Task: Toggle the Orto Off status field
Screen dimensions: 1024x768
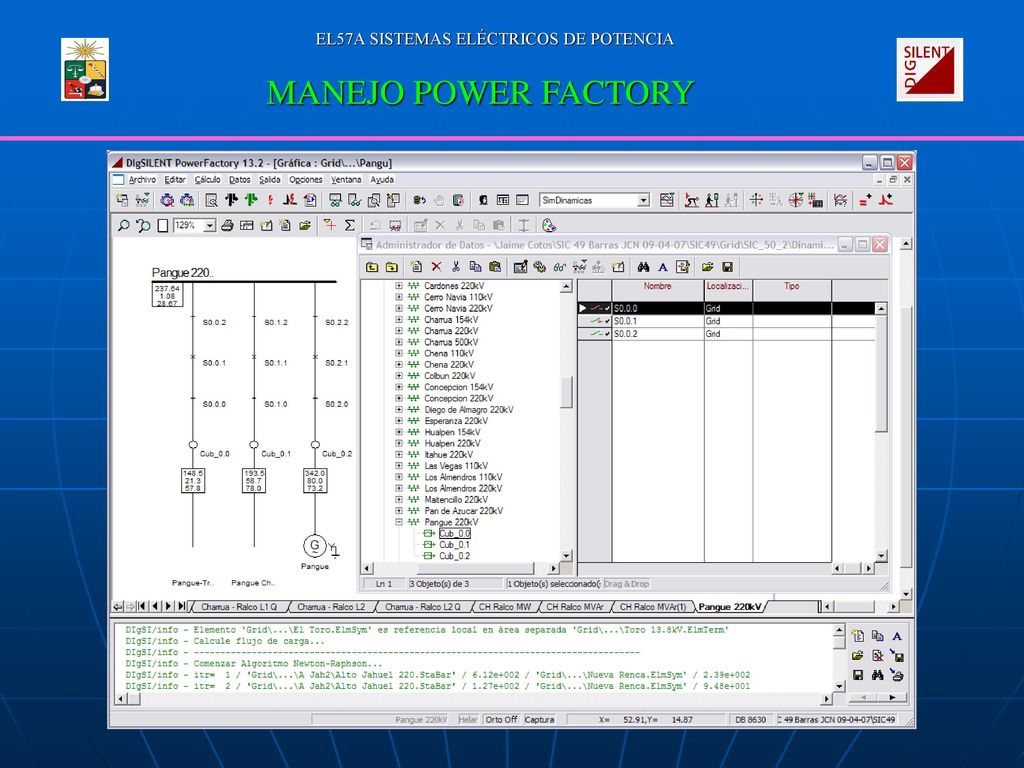Action: (502, 720)
